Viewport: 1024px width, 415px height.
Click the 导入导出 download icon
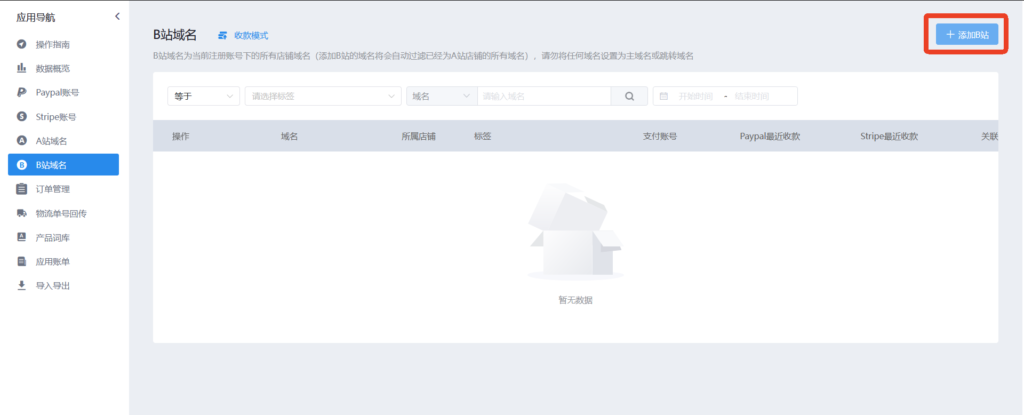(21, 286)
